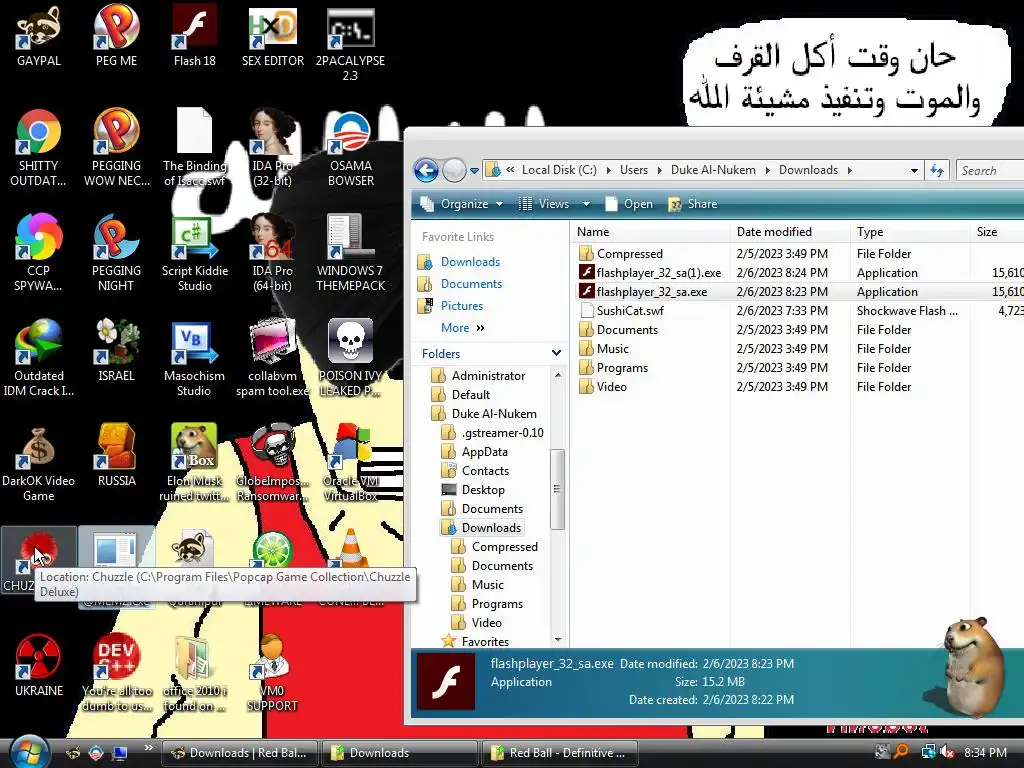1024x768 pixels.
Task: Sort files by Name column
Action: (650, 232)
